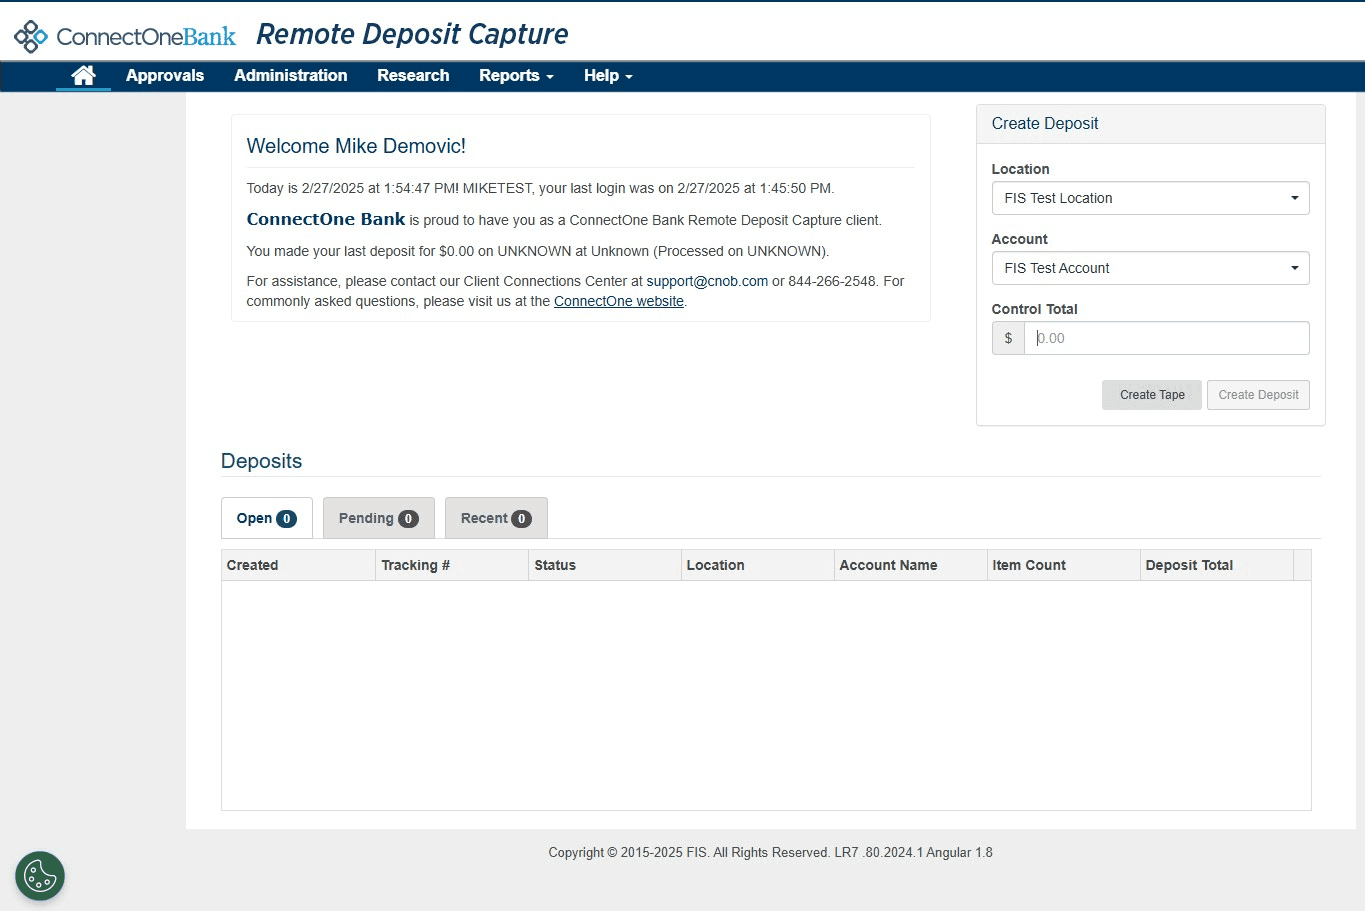Visit the ConnectOne website link
This screenshot has width=1365, height=911.
click(x=619, y=301)
